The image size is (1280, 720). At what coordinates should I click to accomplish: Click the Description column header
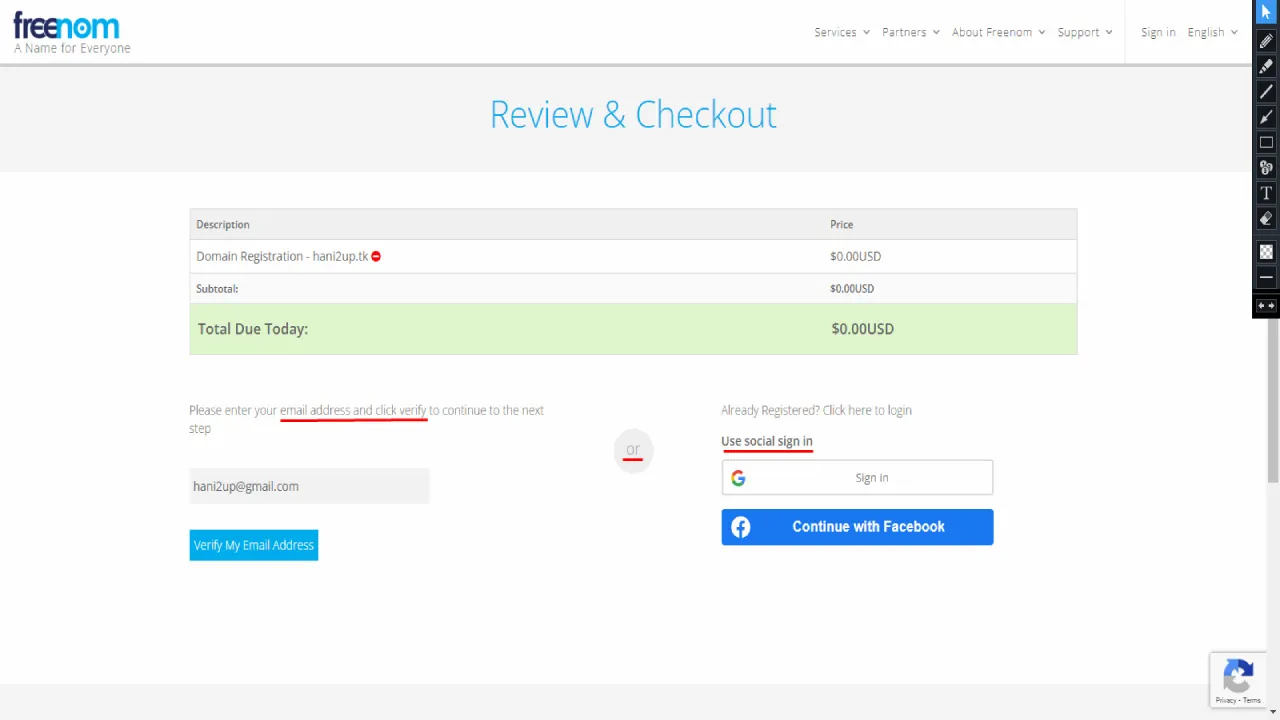point(223,224)
